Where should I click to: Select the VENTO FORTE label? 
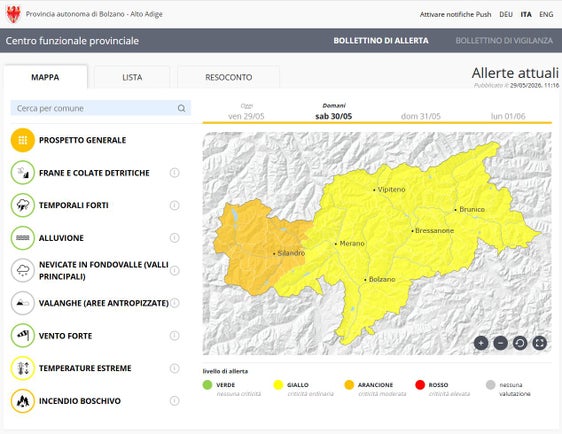coord(65,336)
